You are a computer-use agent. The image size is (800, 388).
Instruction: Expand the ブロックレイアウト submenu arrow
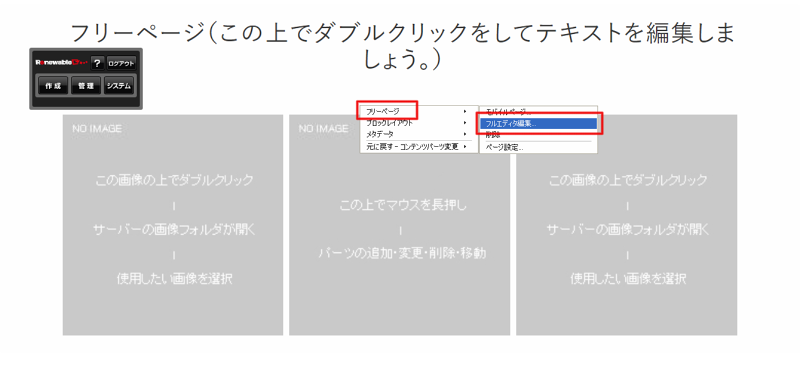tap(464, 123)
